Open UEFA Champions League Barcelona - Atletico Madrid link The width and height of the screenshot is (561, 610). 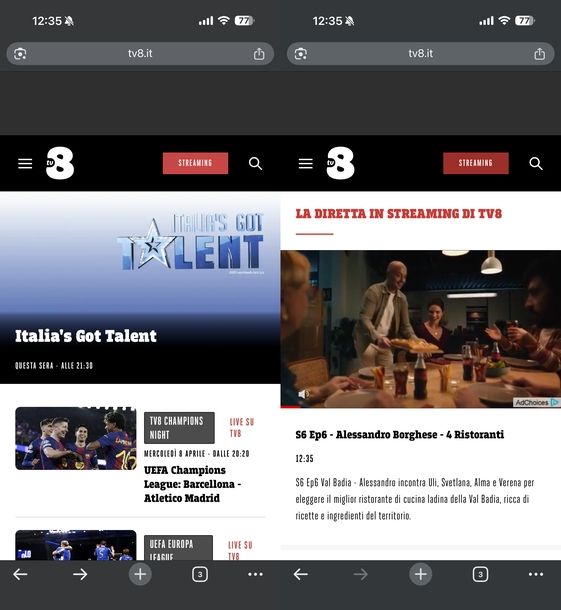tap(192, 484)
